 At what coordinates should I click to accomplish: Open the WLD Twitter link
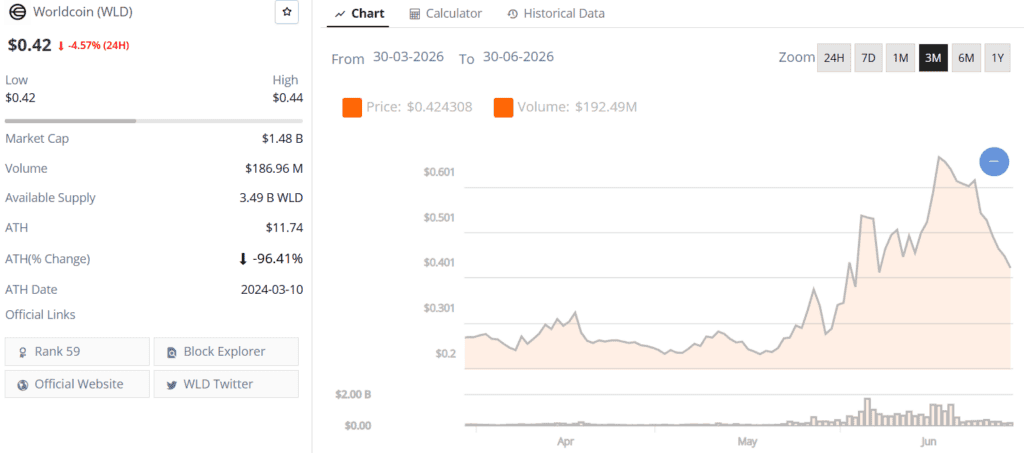point(226,384)
